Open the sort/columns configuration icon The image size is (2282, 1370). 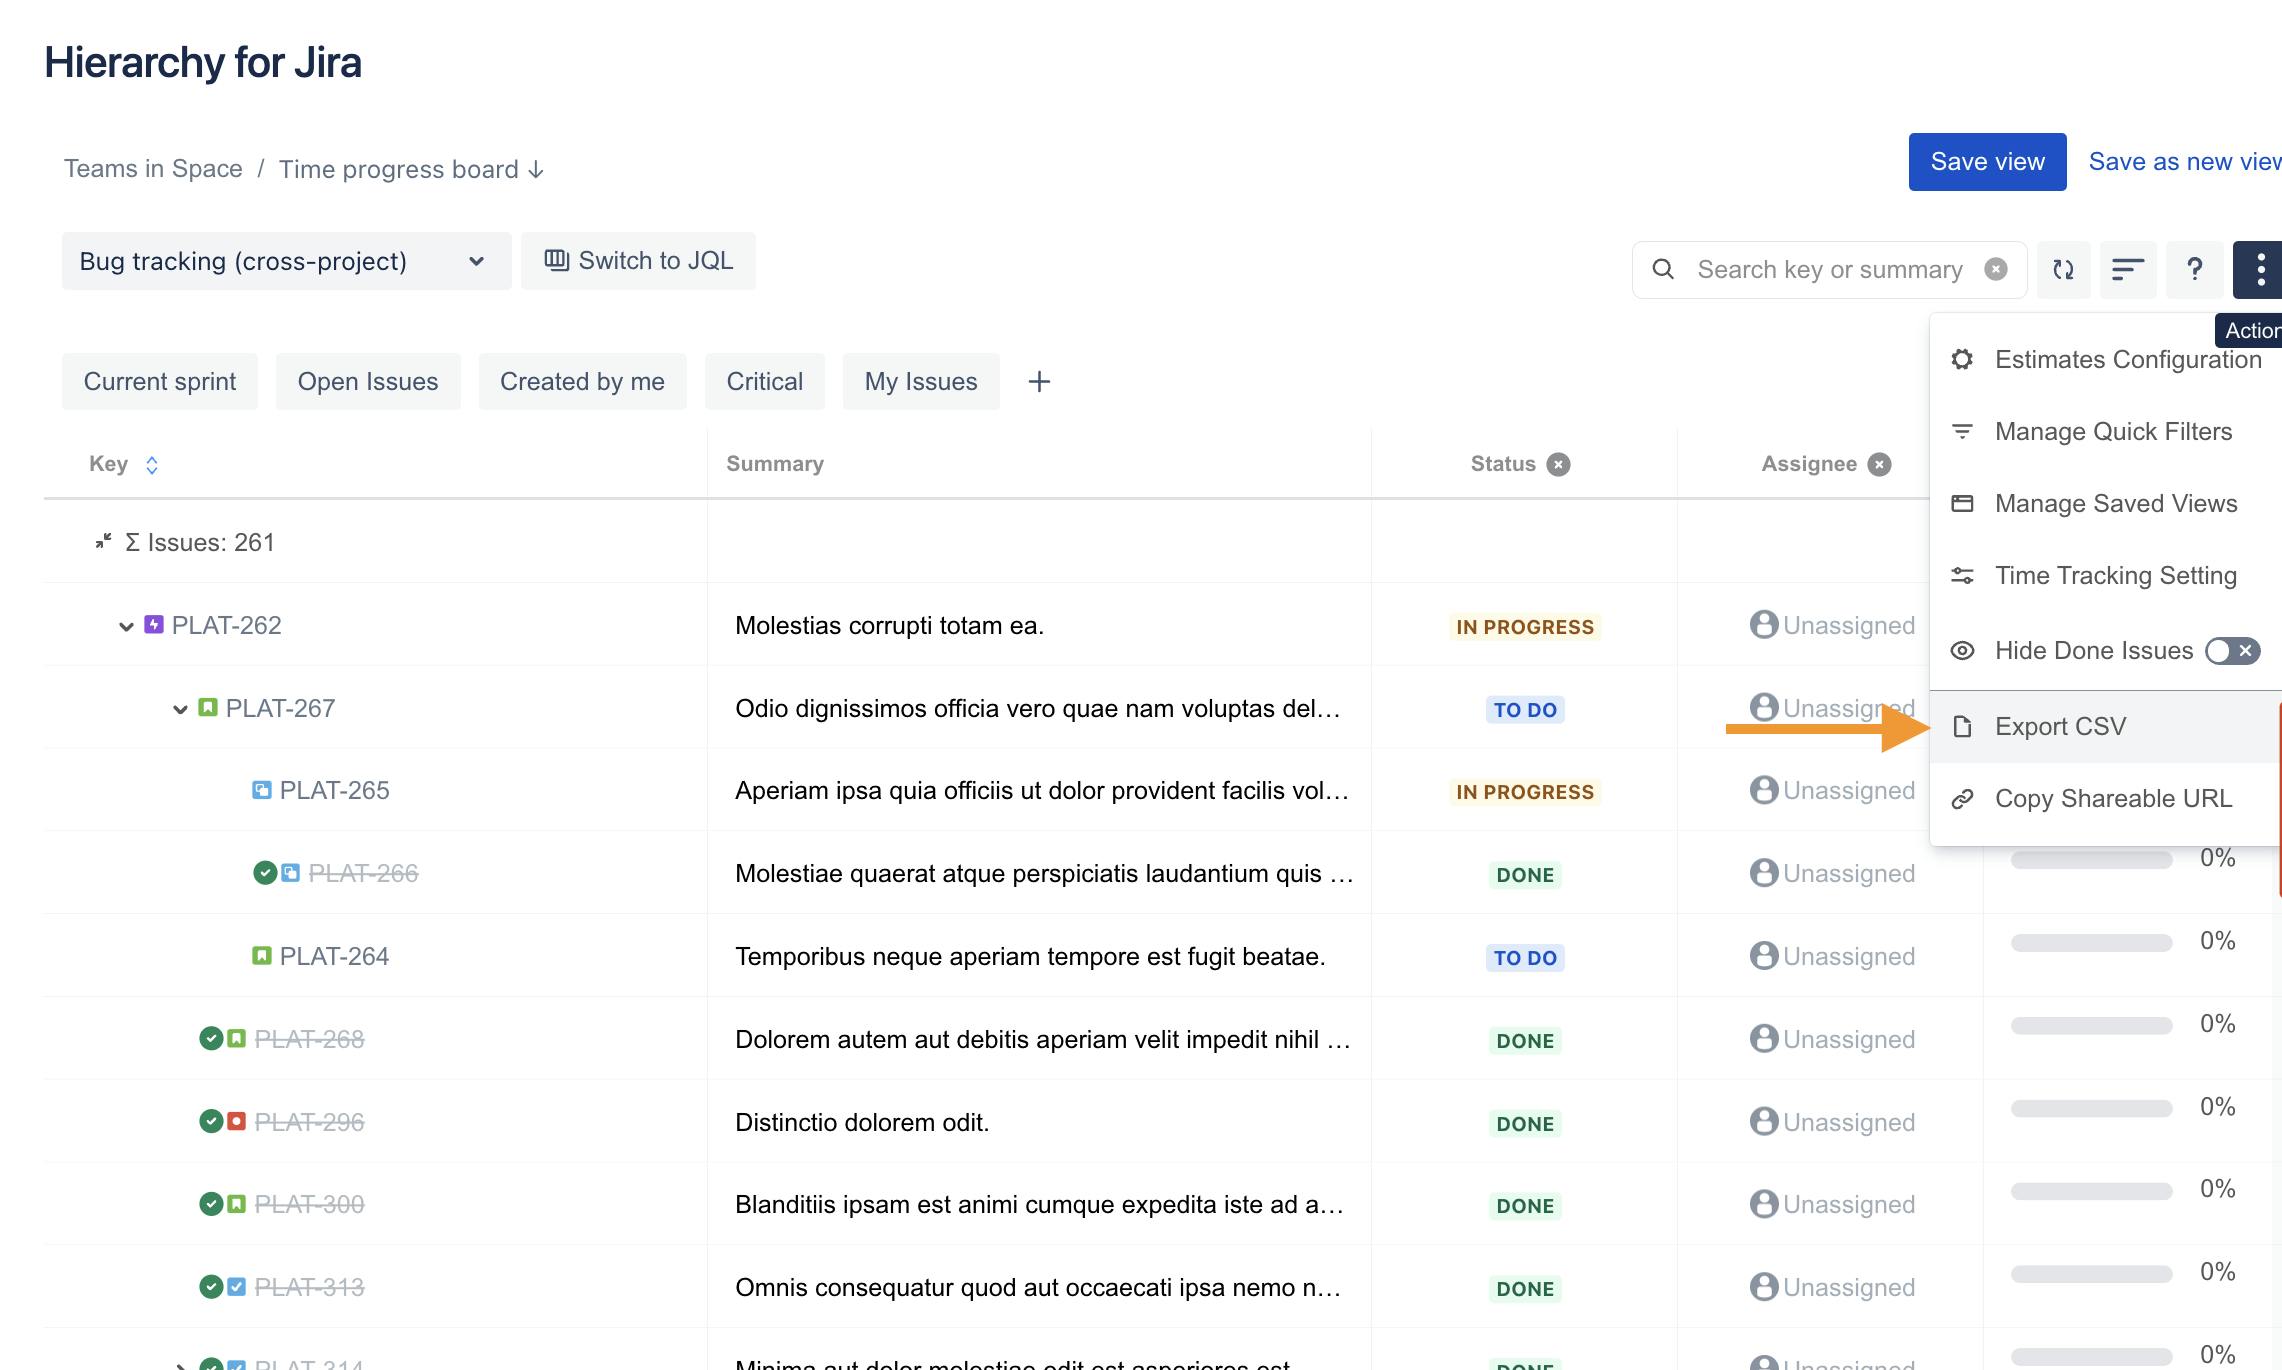[2128, 269]
